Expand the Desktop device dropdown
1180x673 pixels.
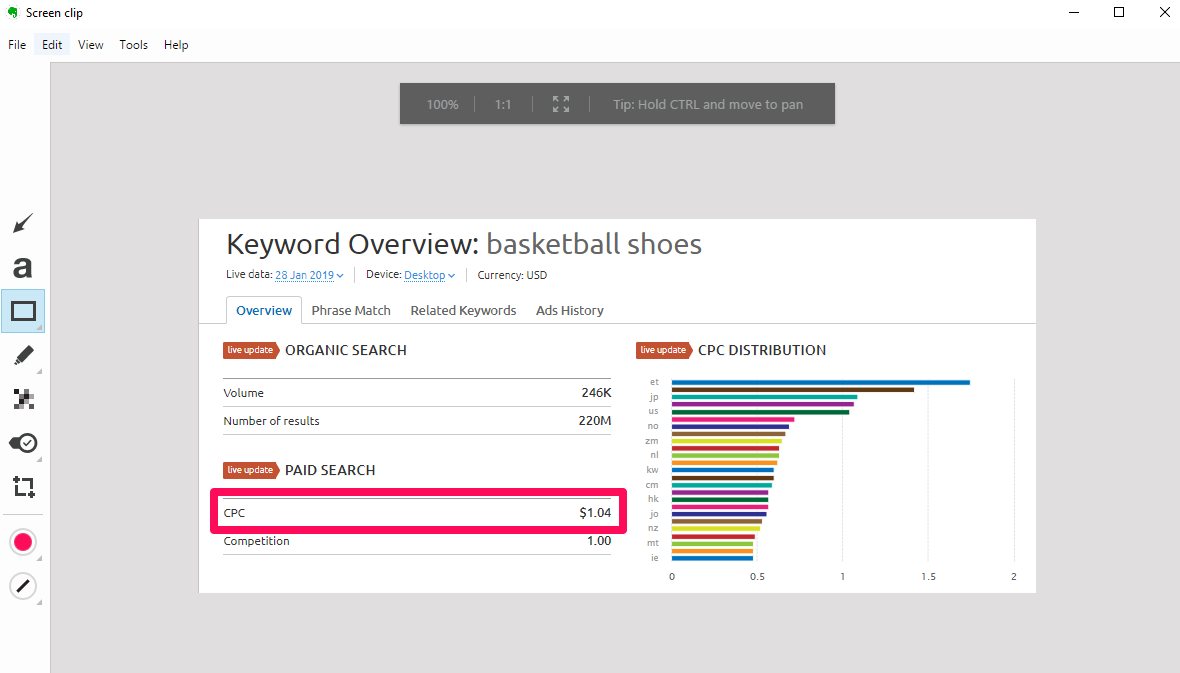click(429, 275)
